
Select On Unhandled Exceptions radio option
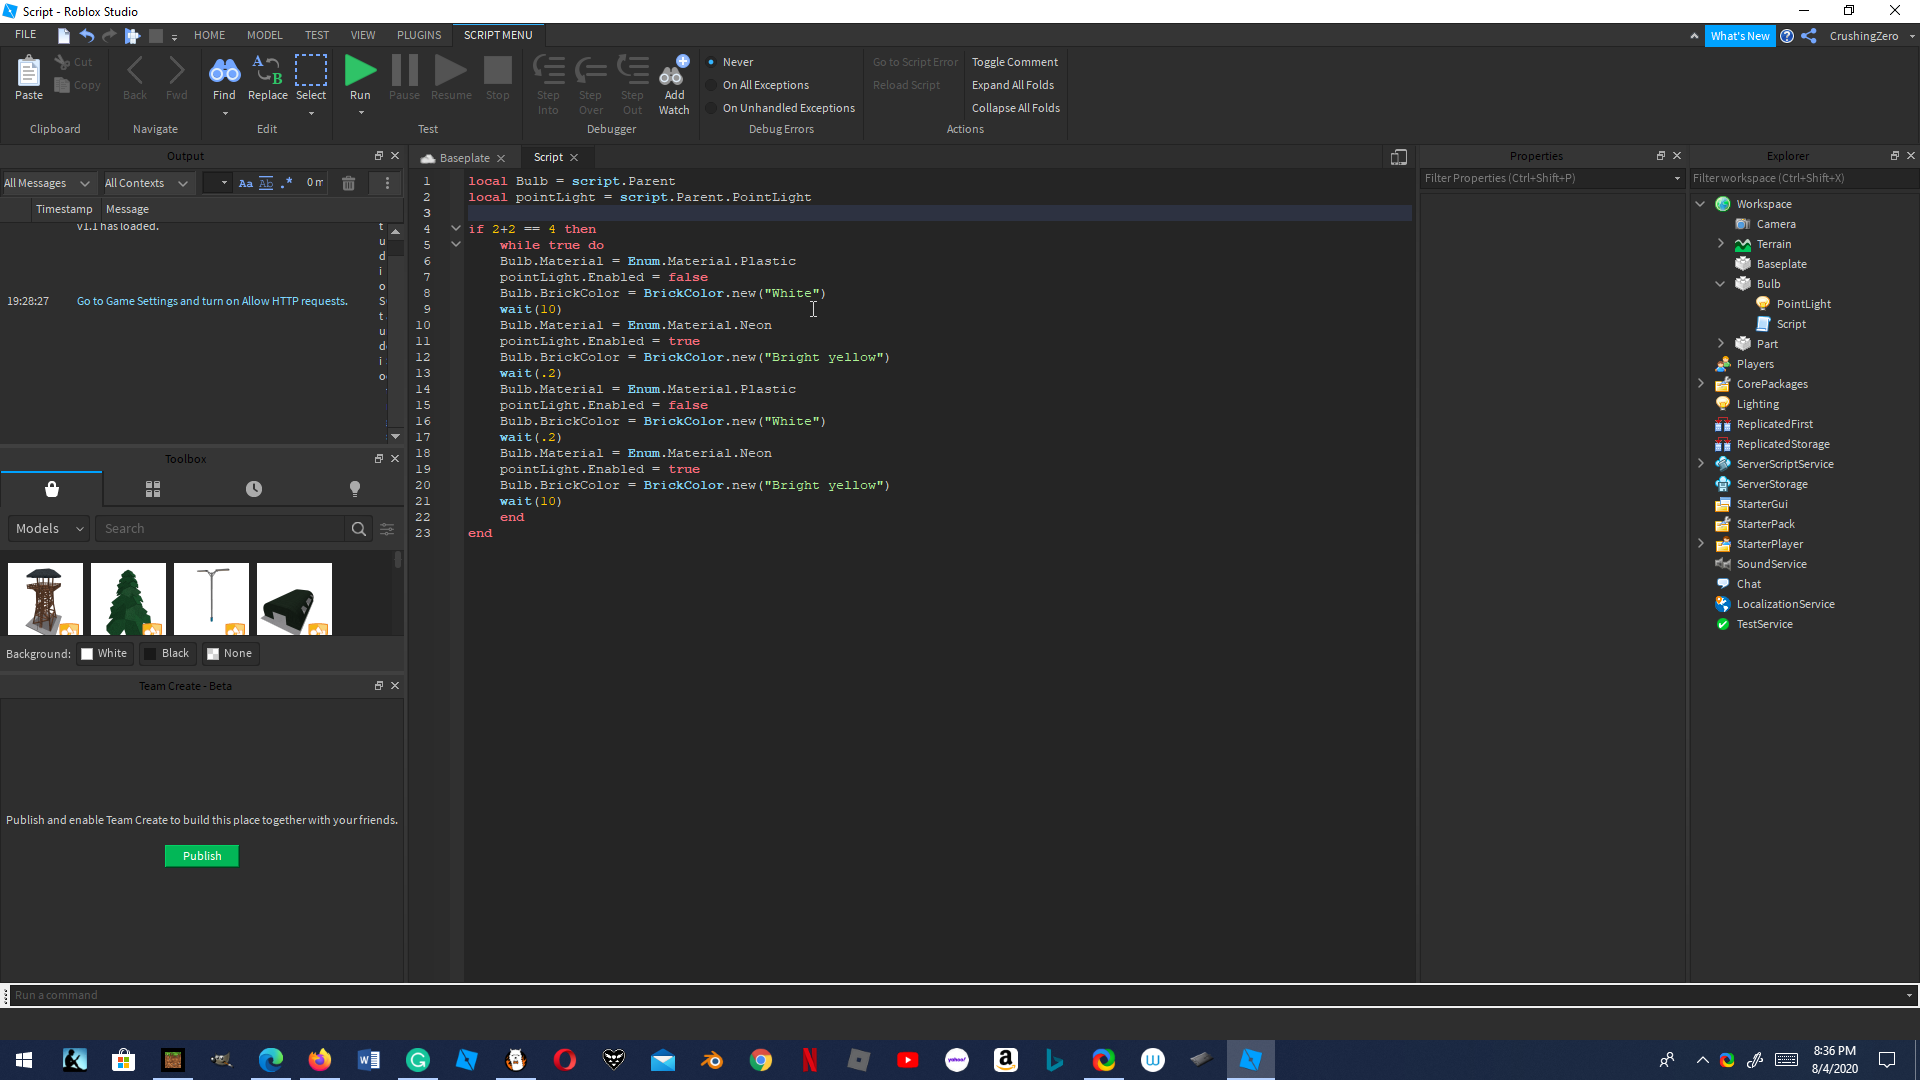click(712, 108)
